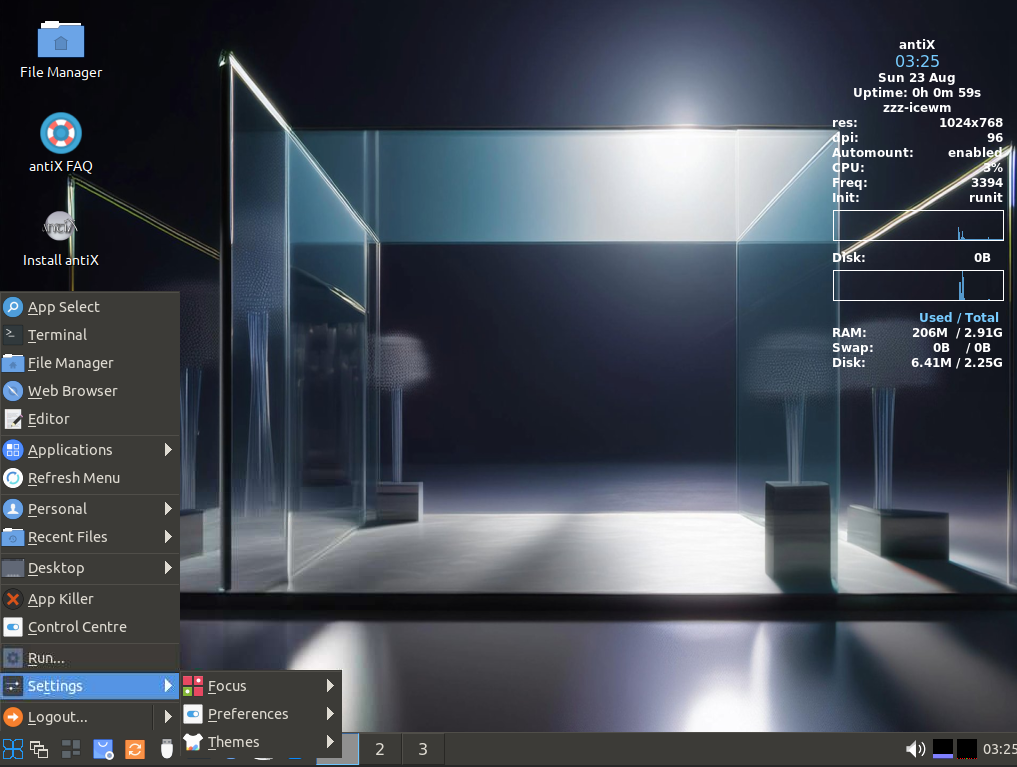The height and width of the screenshot is (767, 1017).
Task: Expand the Personal submenu
Action: pos(90,508)
